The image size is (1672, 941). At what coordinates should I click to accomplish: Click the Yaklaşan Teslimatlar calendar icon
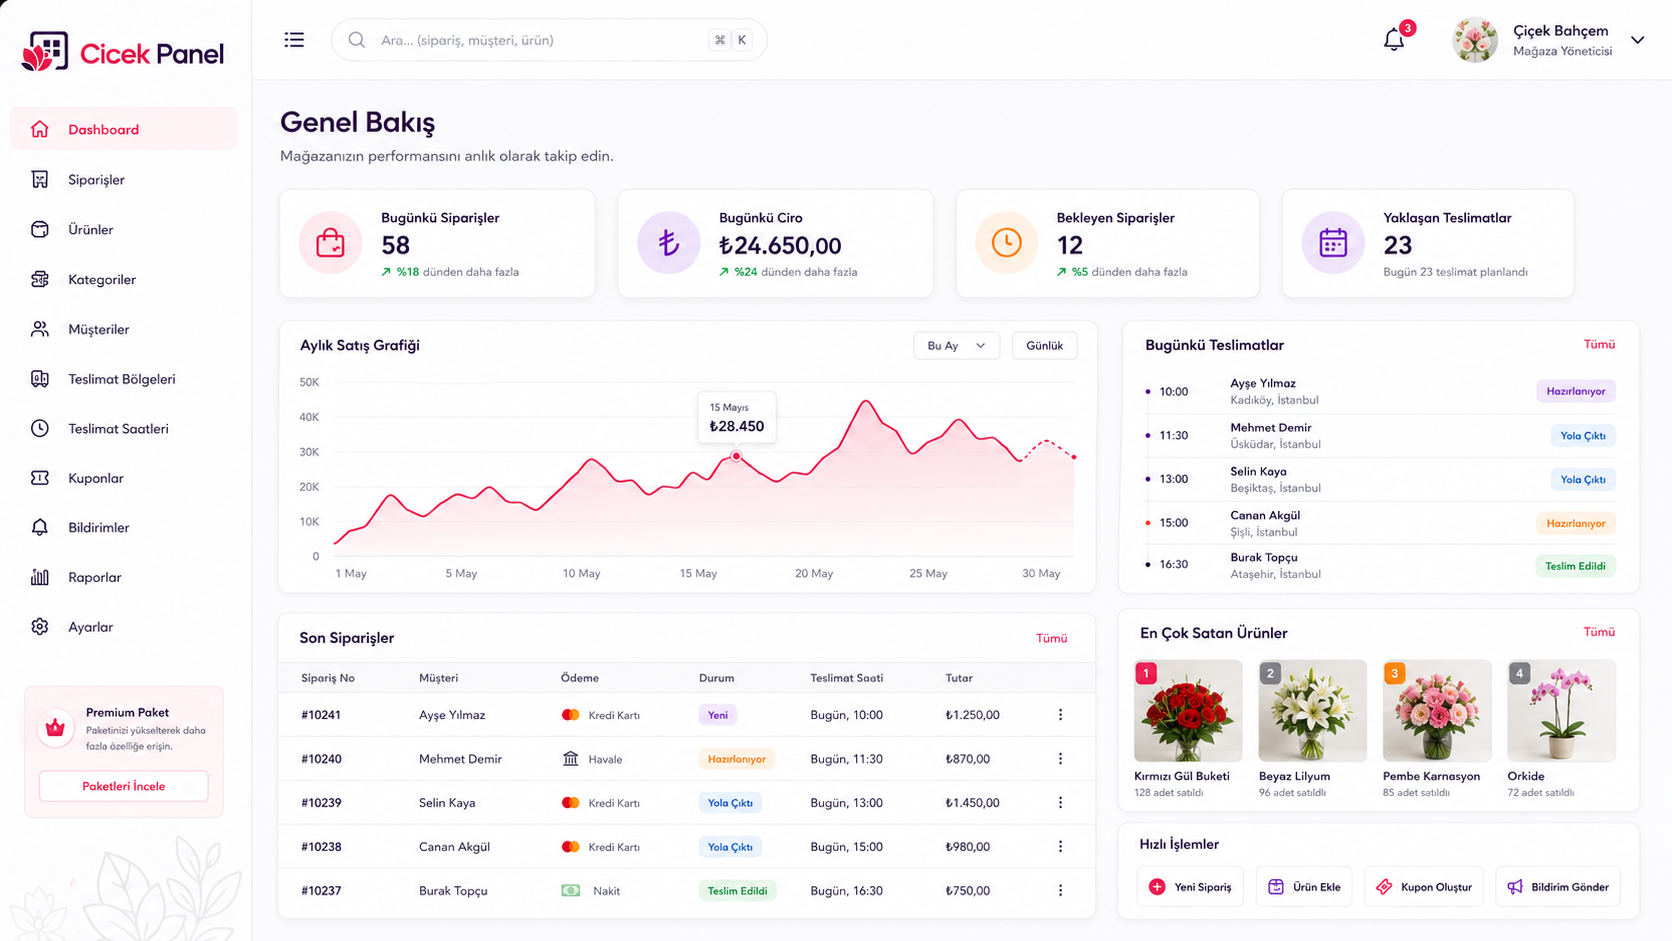pyautogui.click(x=1333, y=243)
